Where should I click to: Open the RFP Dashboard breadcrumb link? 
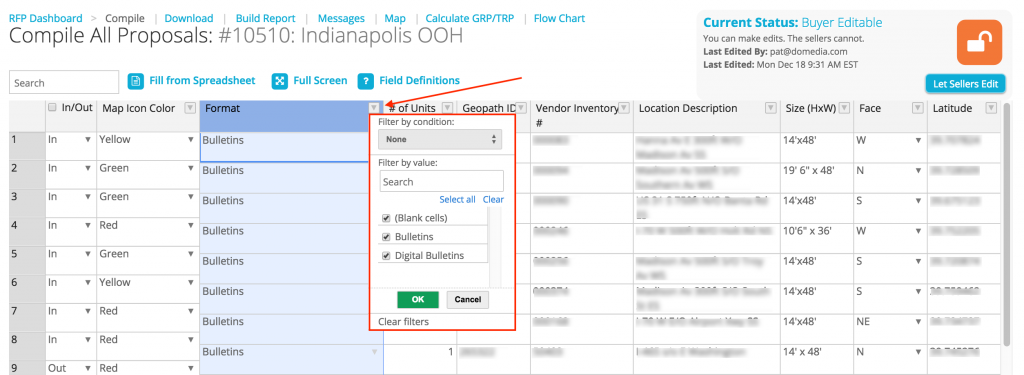(46, 18)
